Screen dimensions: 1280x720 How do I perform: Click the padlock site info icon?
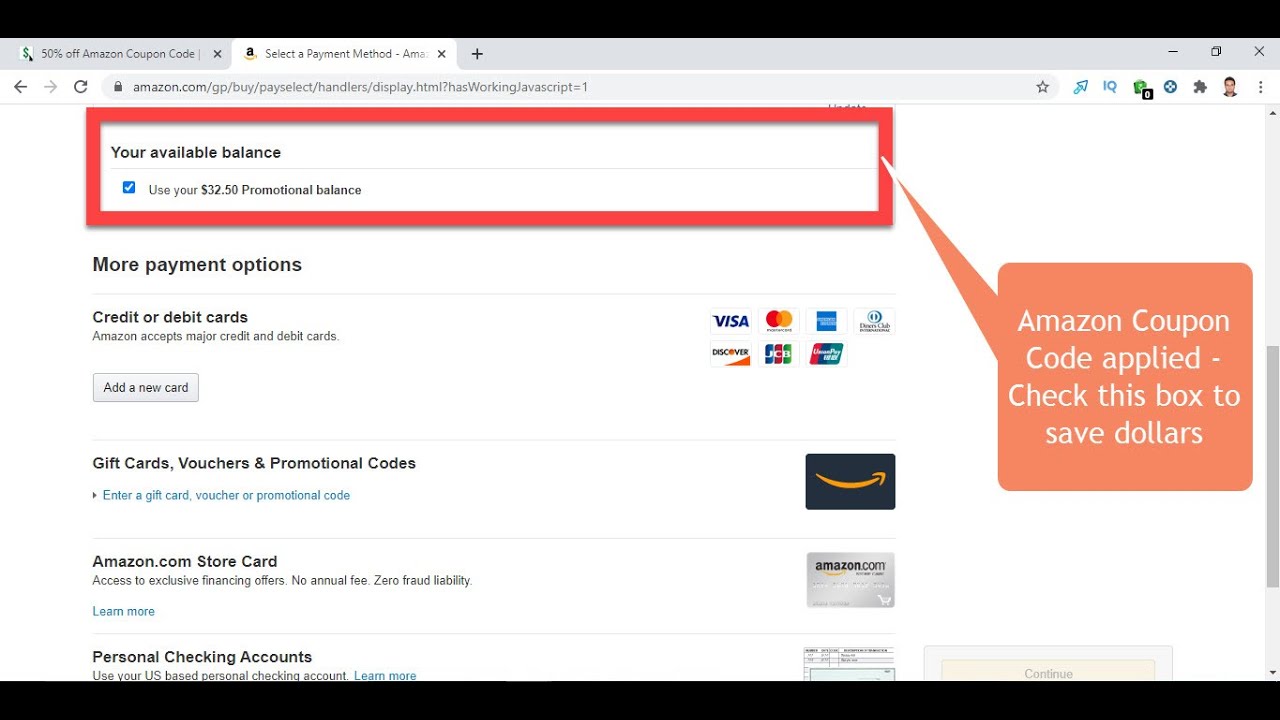(118, 87)
